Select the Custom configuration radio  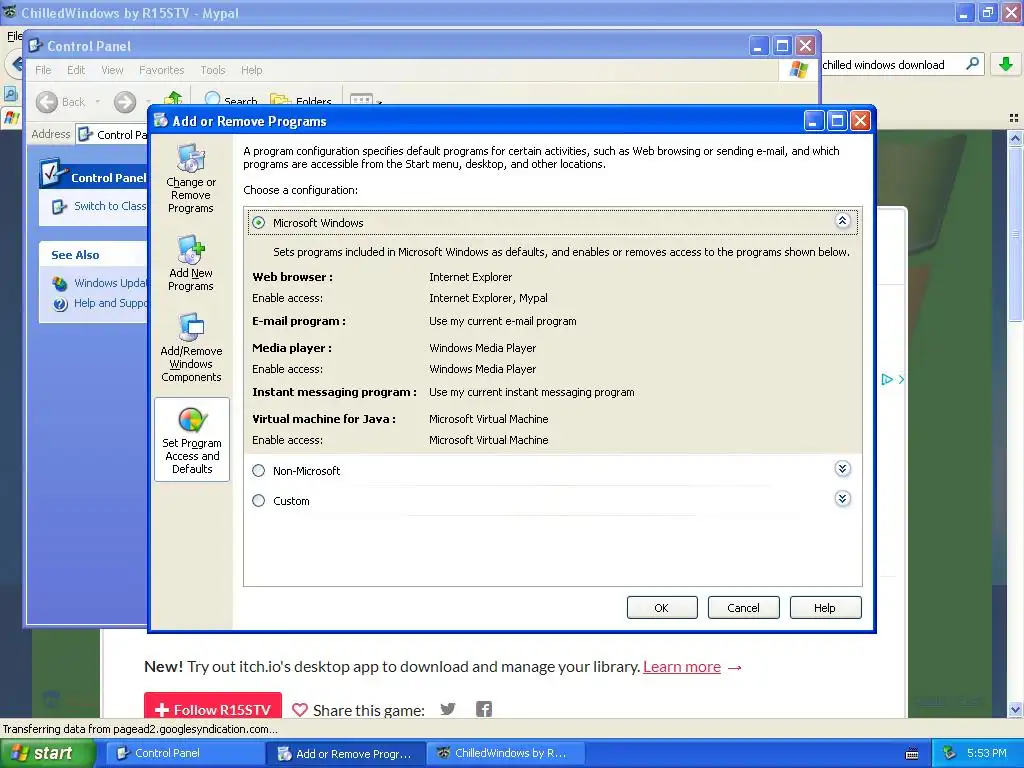pos(259,500)
